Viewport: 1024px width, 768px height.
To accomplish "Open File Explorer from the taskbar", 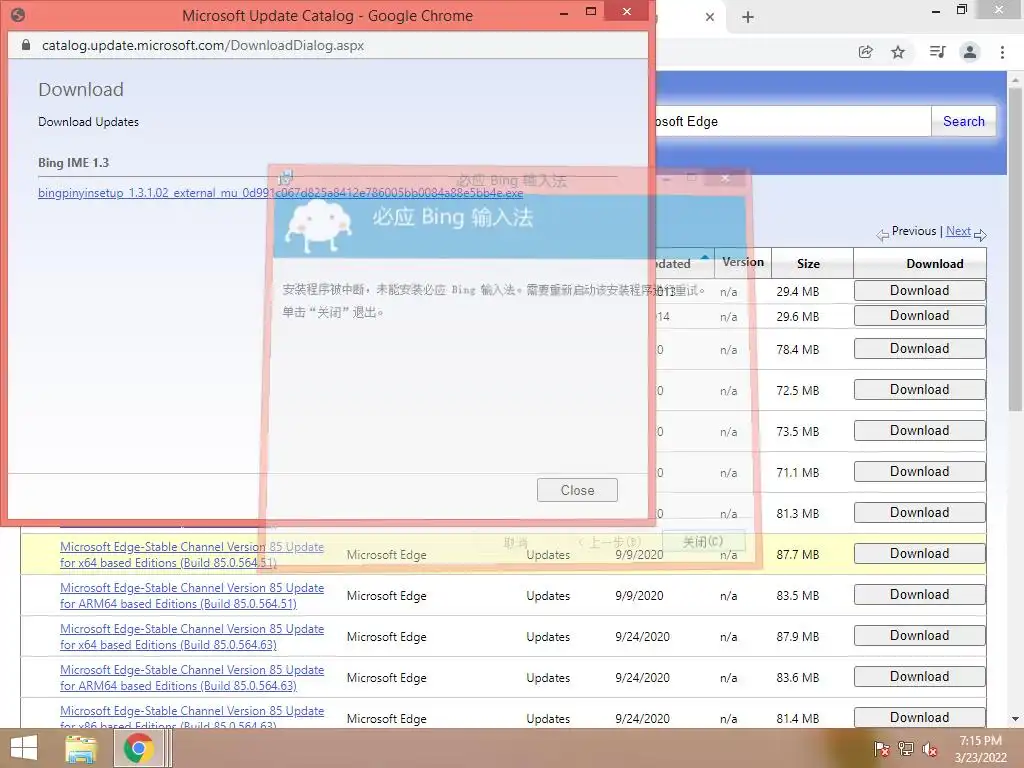I will click(x=81, y=748).
